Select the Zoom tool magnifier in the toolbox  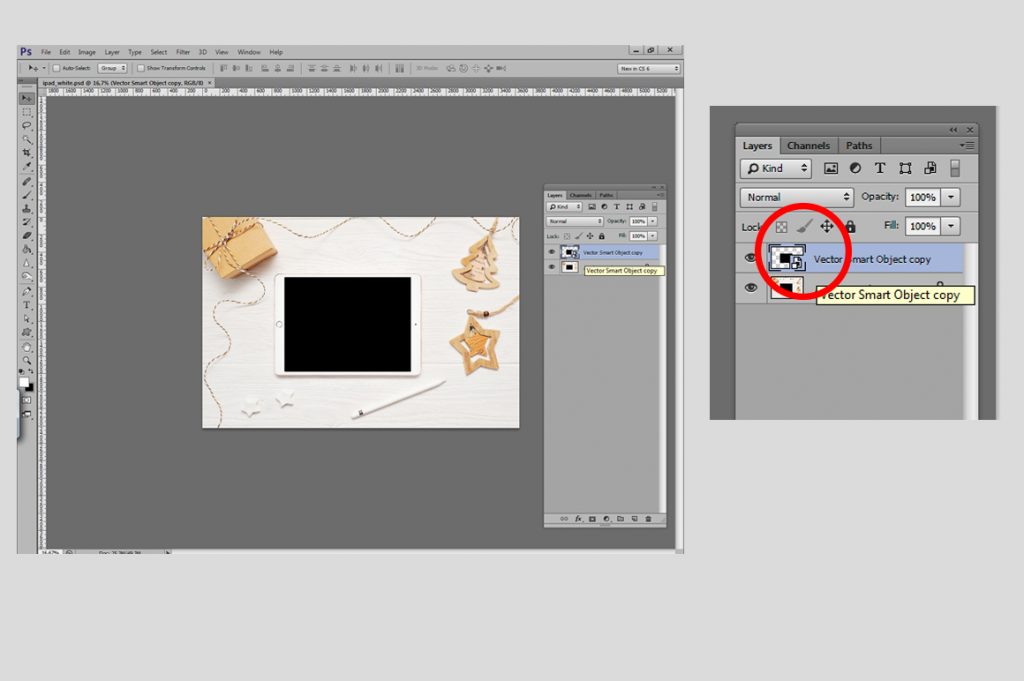(x=27, y=360)
